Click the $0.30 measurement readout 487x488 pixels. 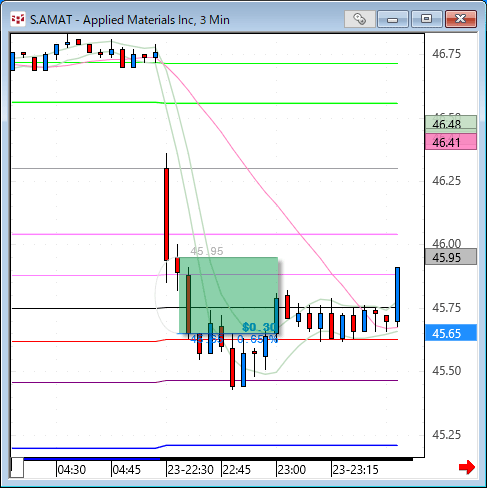point(259,327)
